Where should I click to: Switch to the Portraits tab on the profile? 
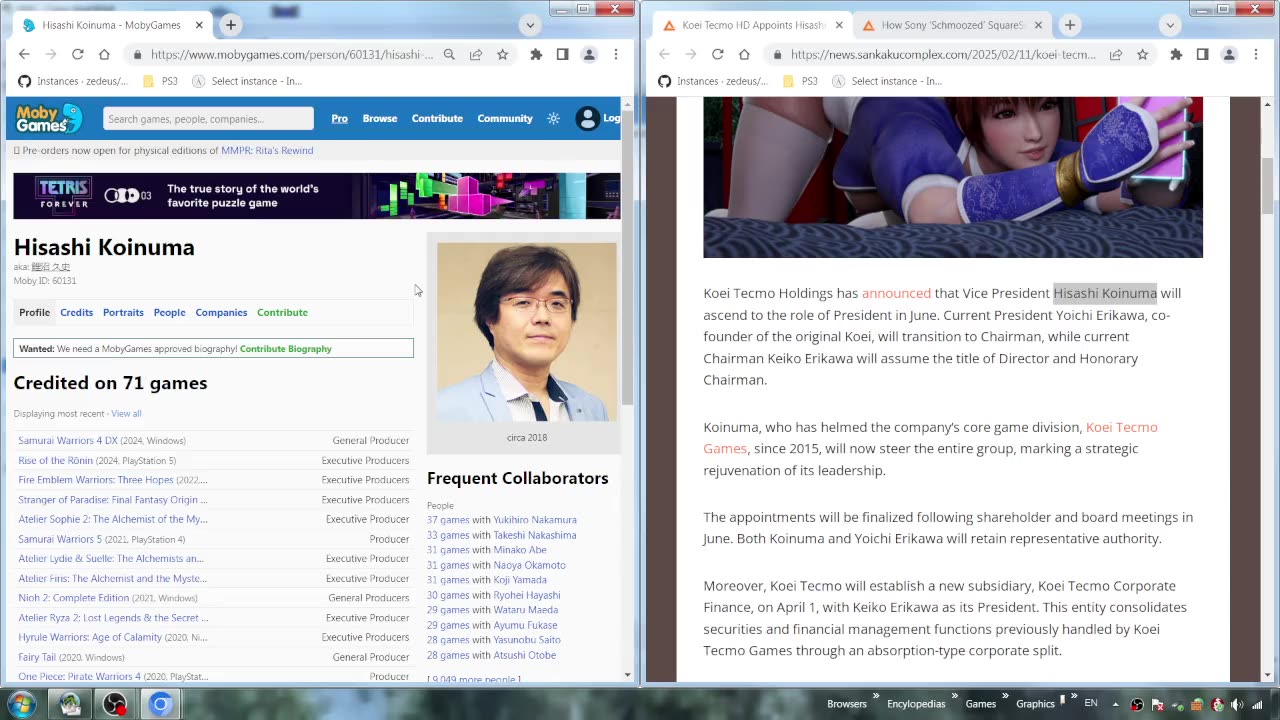tap(123, 312)
